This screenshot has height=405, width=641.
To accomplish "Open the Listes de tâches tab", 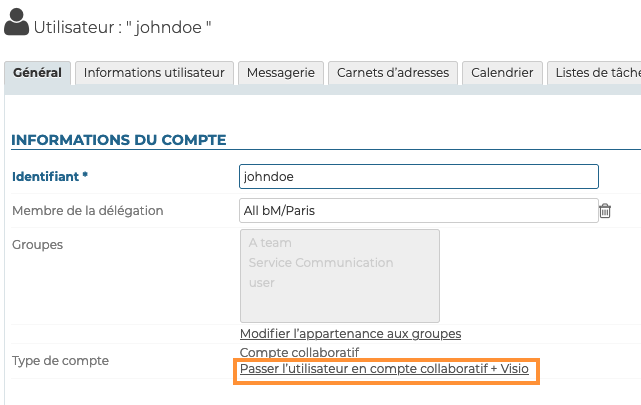I will (596, 73).
